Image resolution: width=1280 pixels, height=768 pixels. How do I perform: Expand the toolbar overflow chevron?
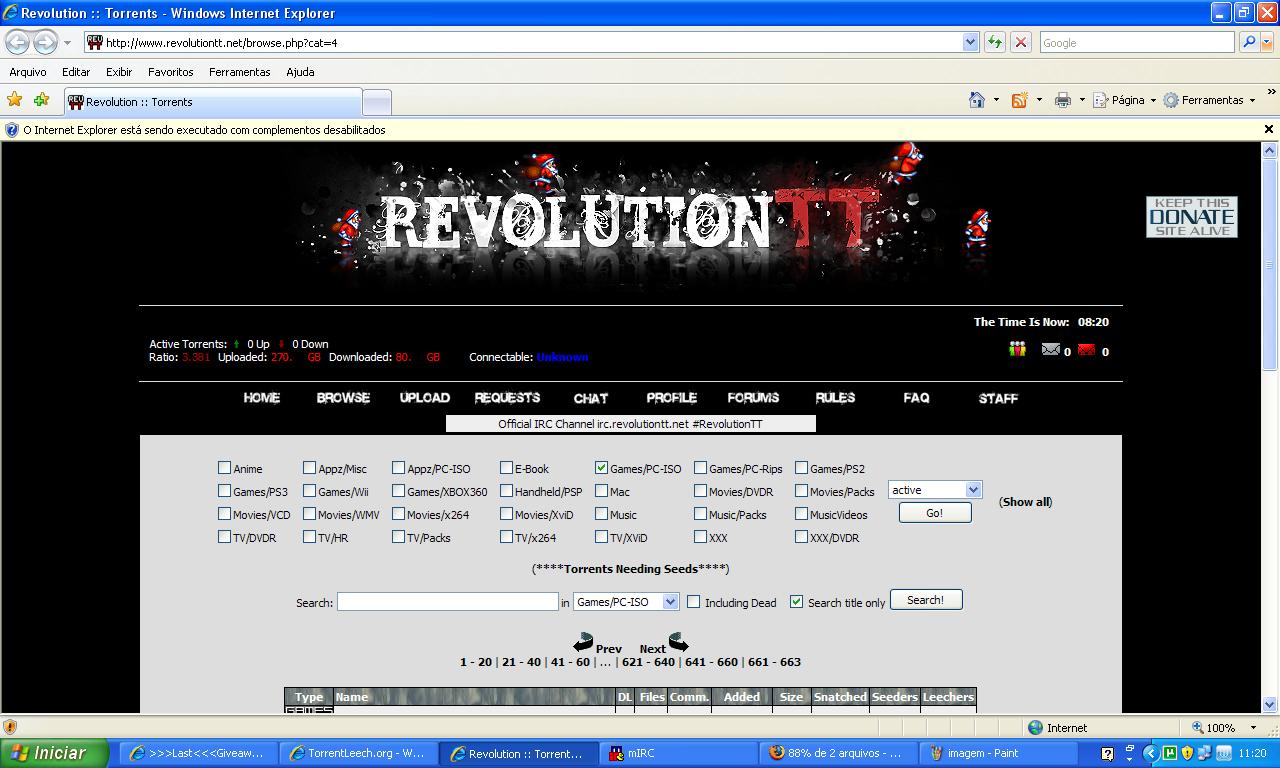pos(1271,92)
